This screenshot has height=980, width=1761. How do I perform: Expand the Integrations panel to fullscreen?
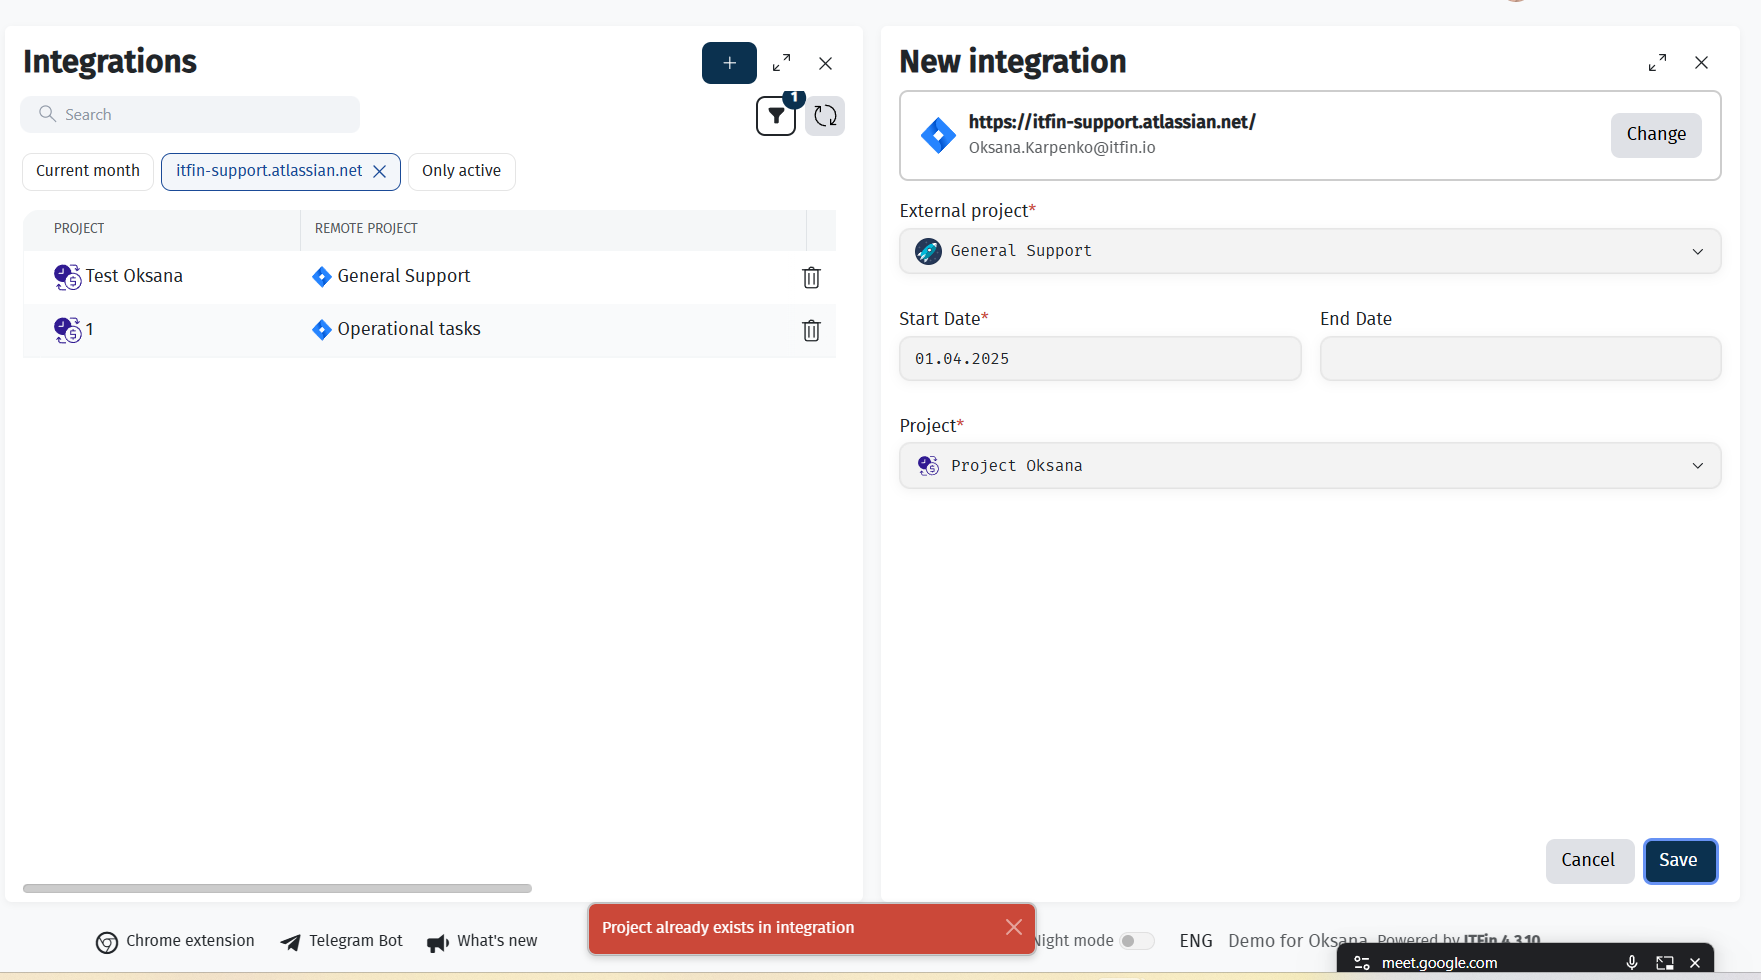tap(782, 63)
